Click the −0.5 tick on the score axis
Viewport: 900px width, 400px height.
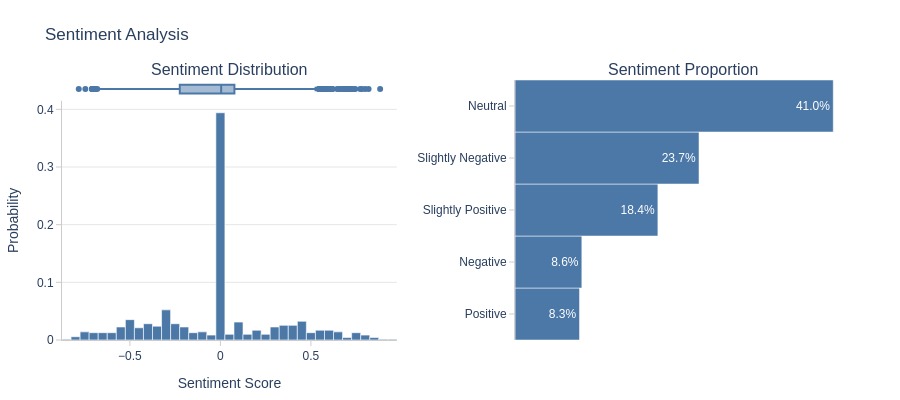point(129,356)
